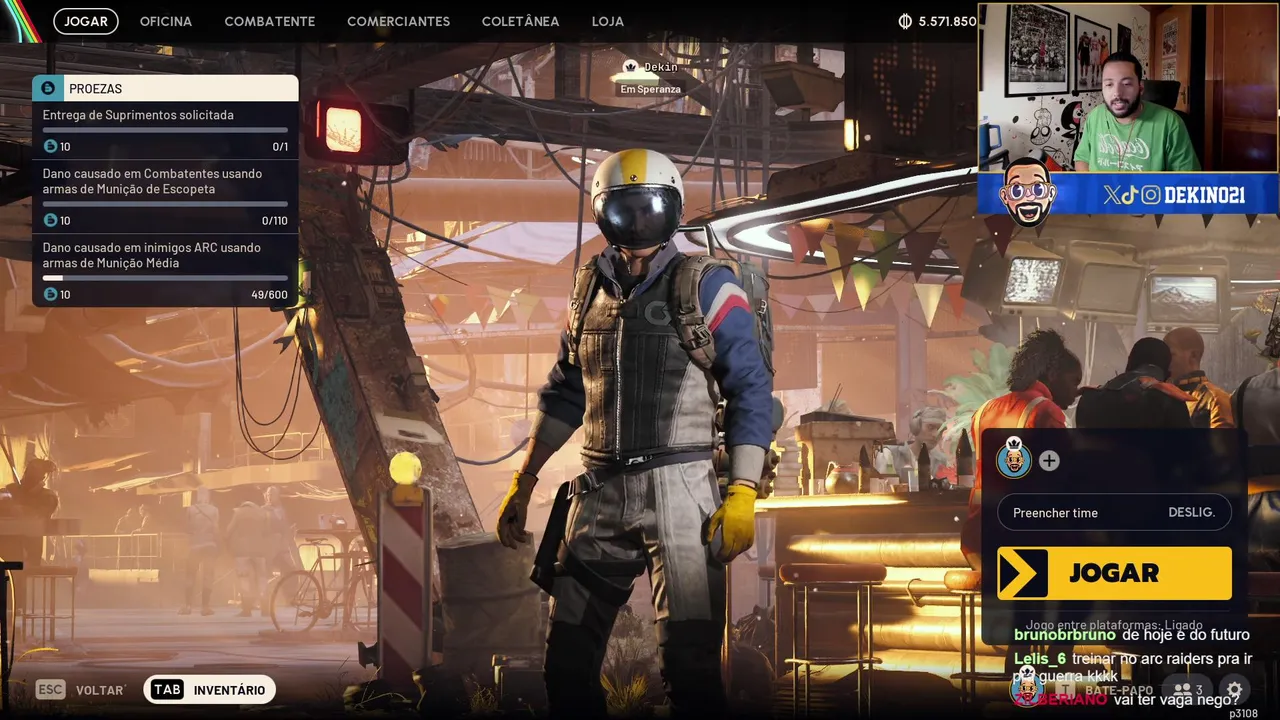Click Lelis_6 chat message username
This screenshot has height=720, width=1280.
click(1040, 659)
